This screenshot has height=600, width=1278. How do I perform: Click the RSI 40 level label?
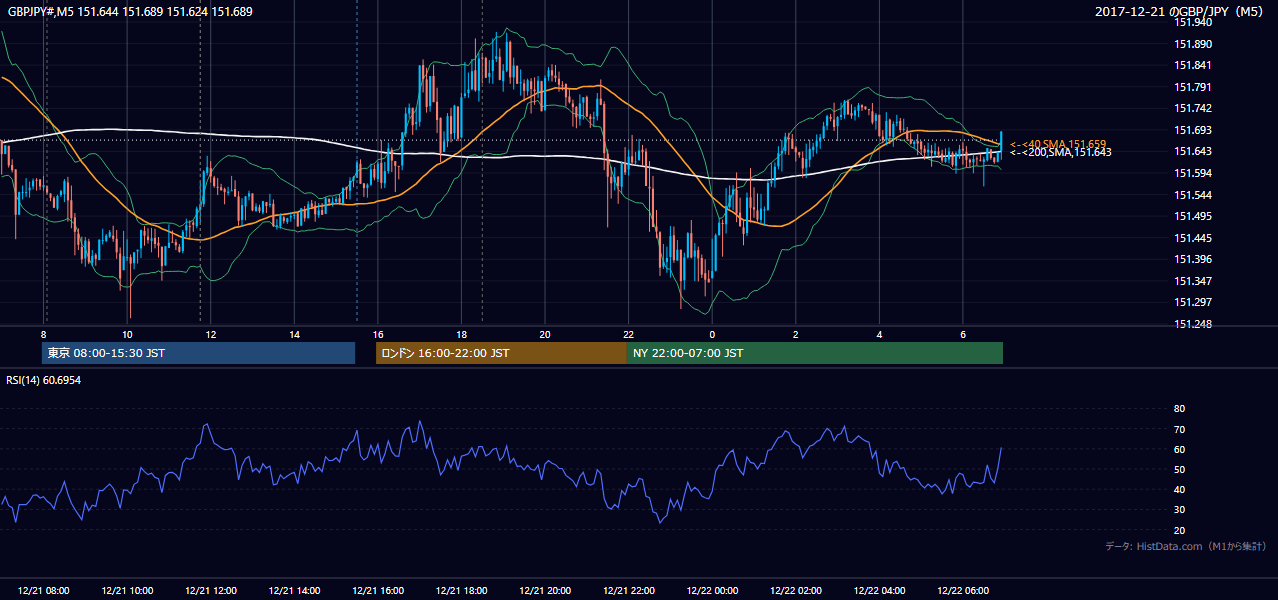1179,489
